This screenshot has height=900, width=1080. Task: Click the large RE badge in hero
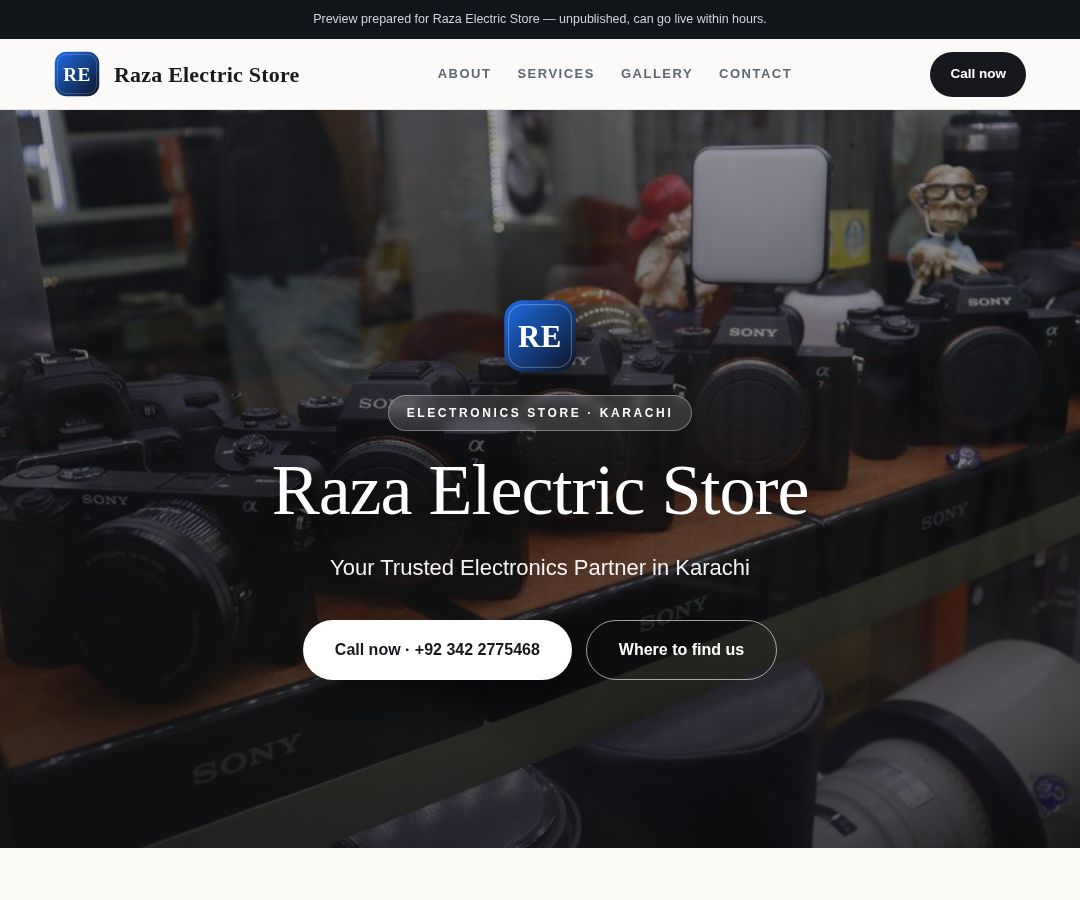(539, 336)
